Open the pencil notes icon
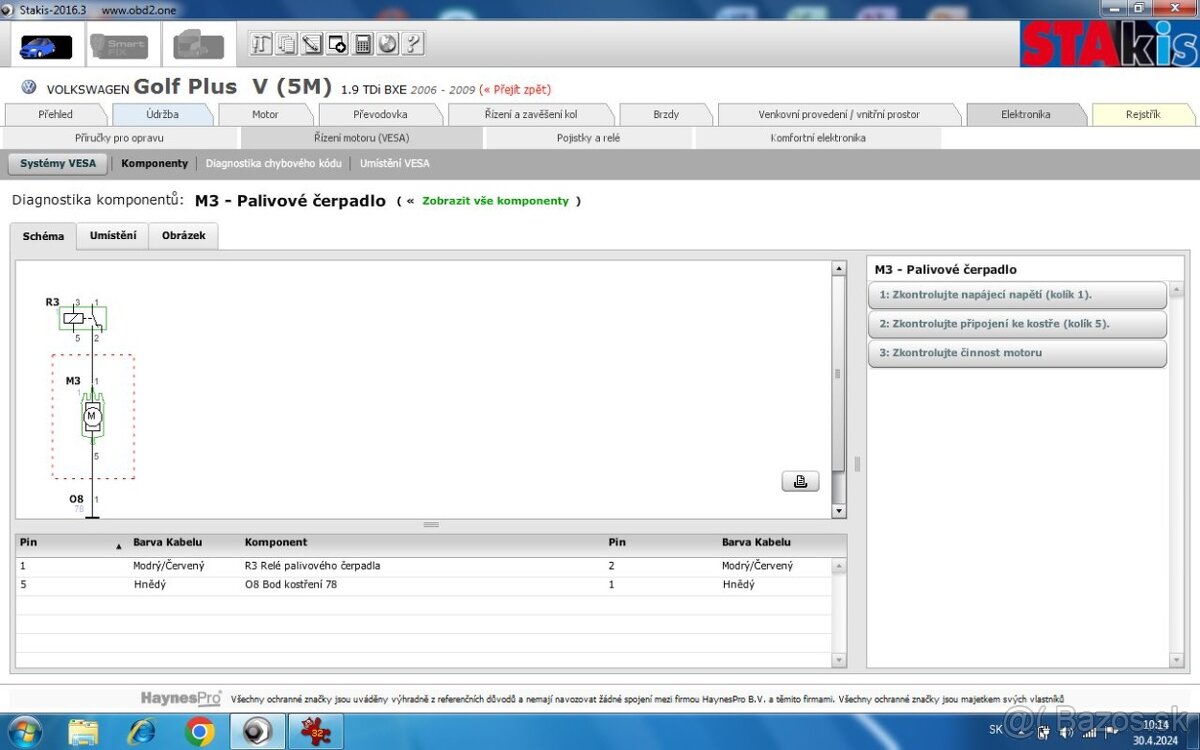The width and height of the screenshot is (1200, 750). [x=312, y=44]
